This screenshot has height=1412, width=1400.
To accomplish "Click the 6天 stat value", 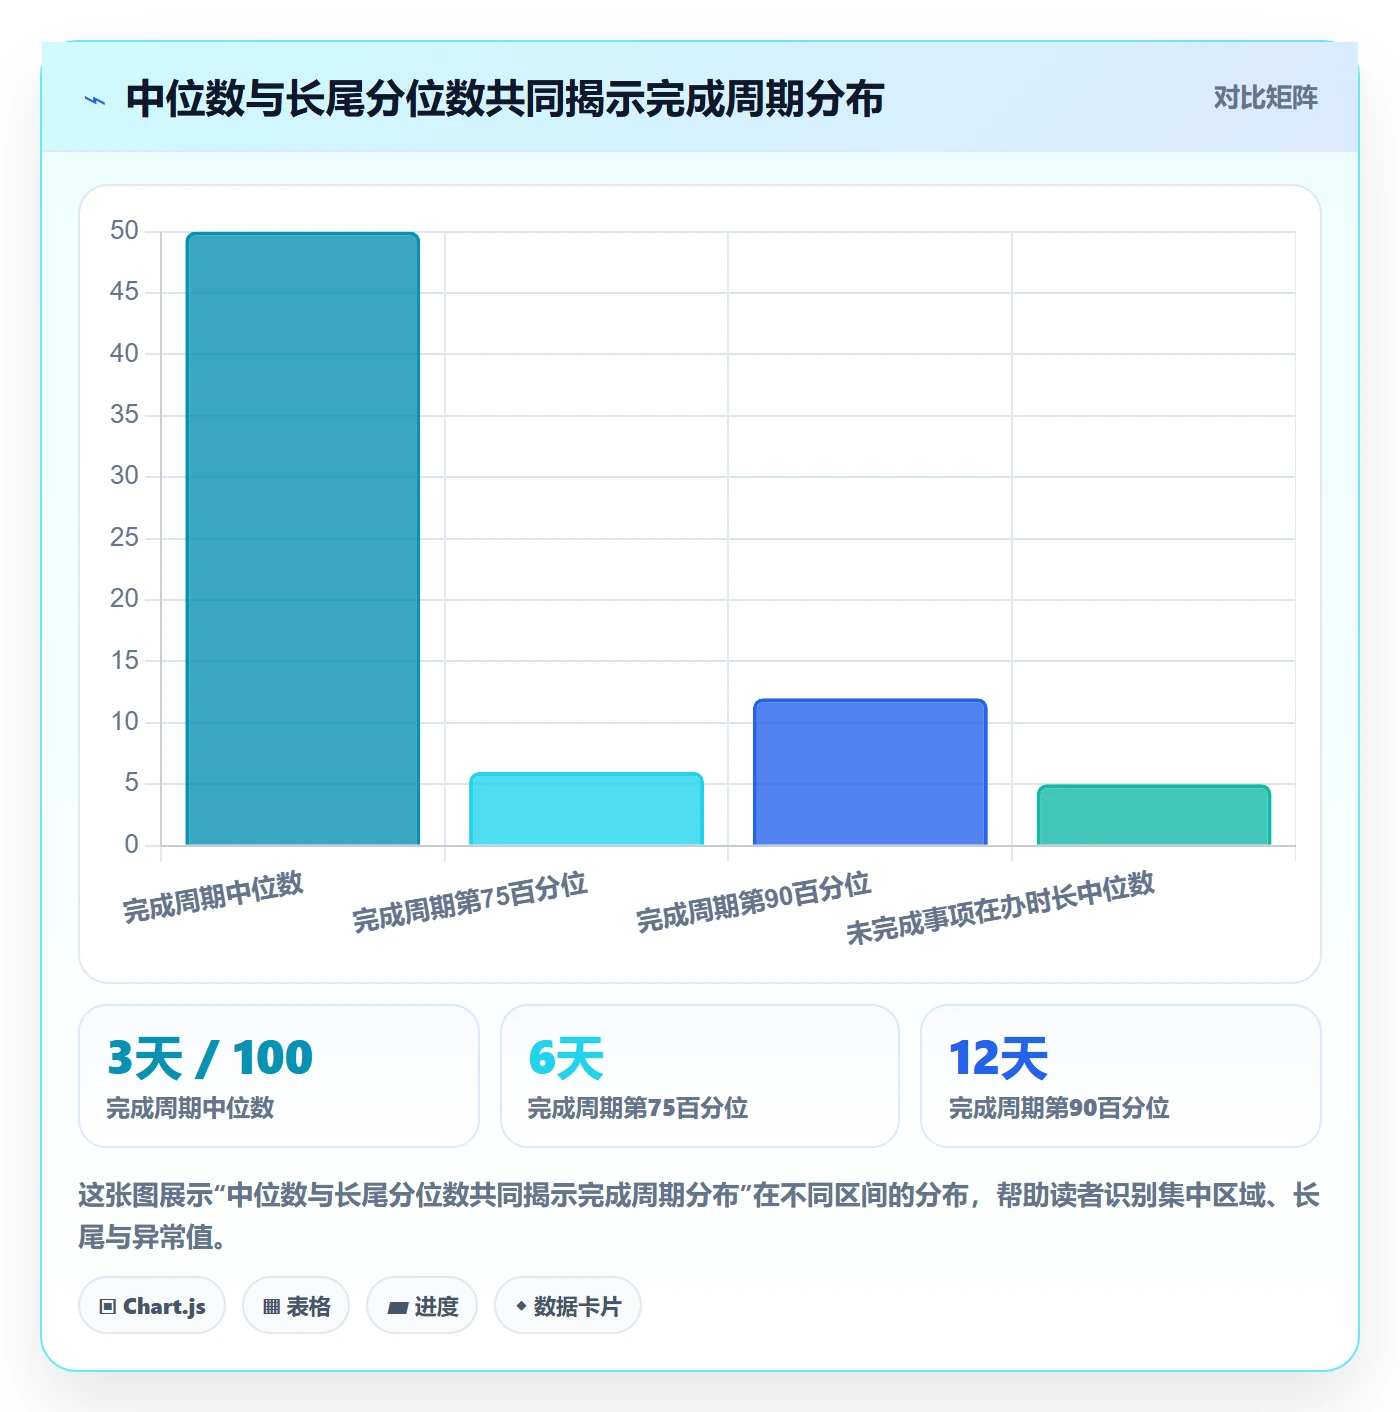I will pos(566,1058).
